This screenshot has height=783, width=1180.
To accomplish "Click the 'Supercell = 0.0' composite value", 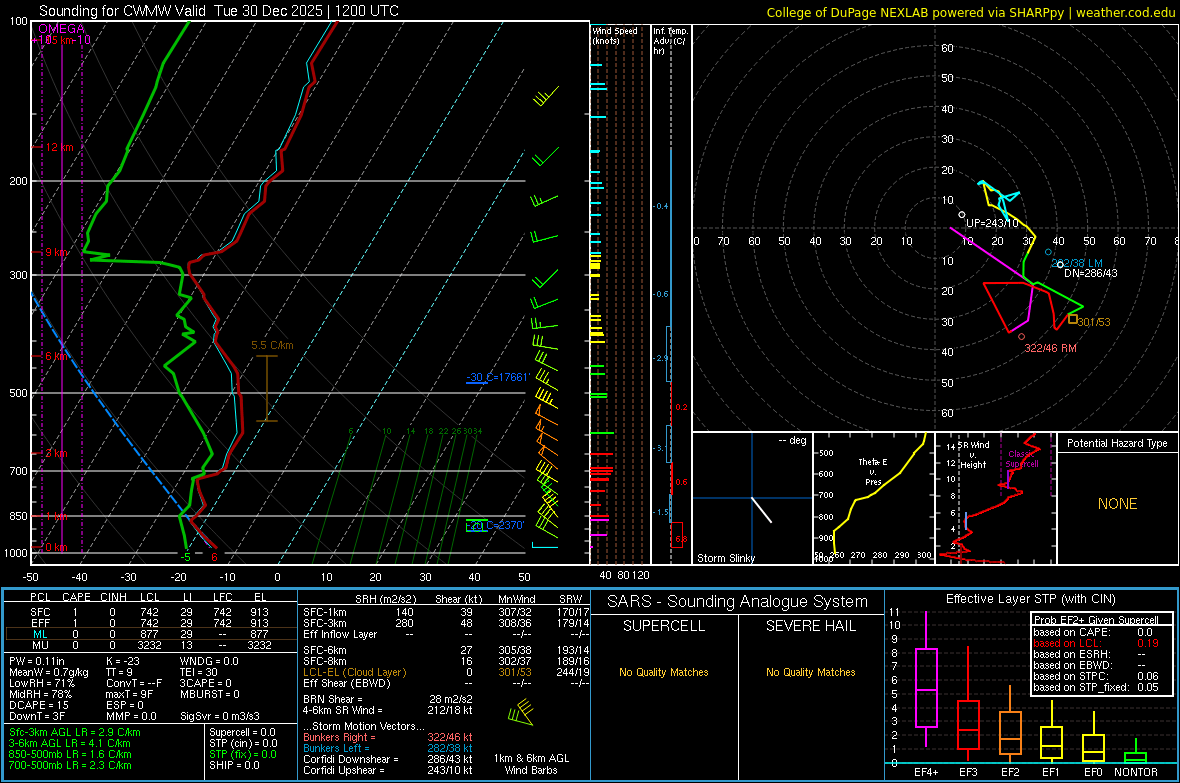I will [x=242, y=732].
